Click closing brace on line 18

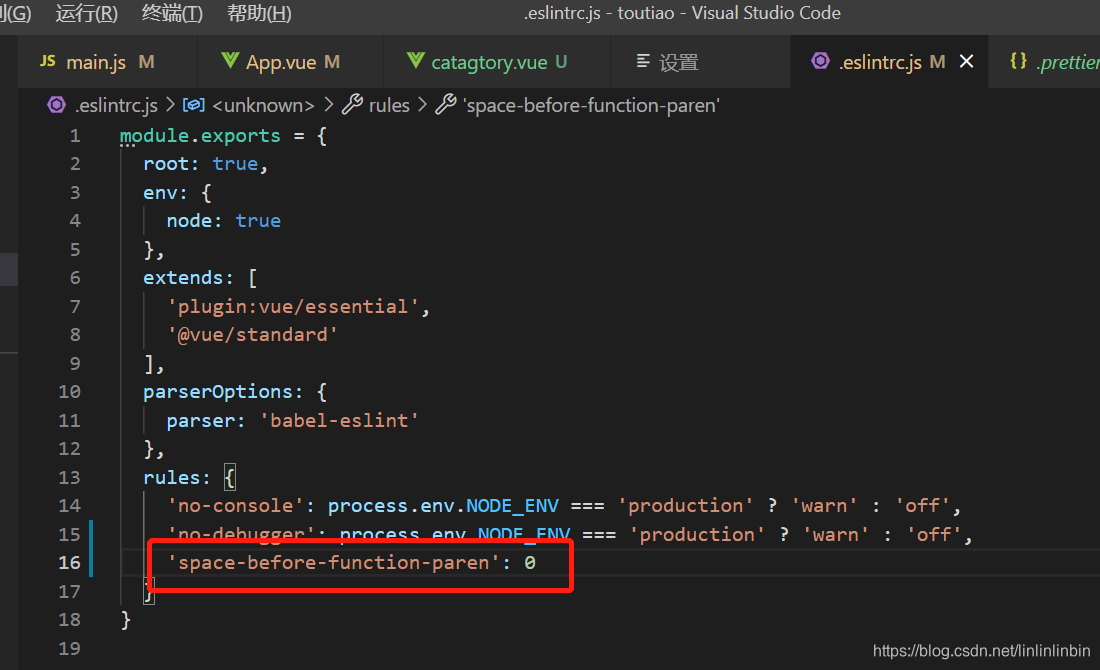click(126, 619)
